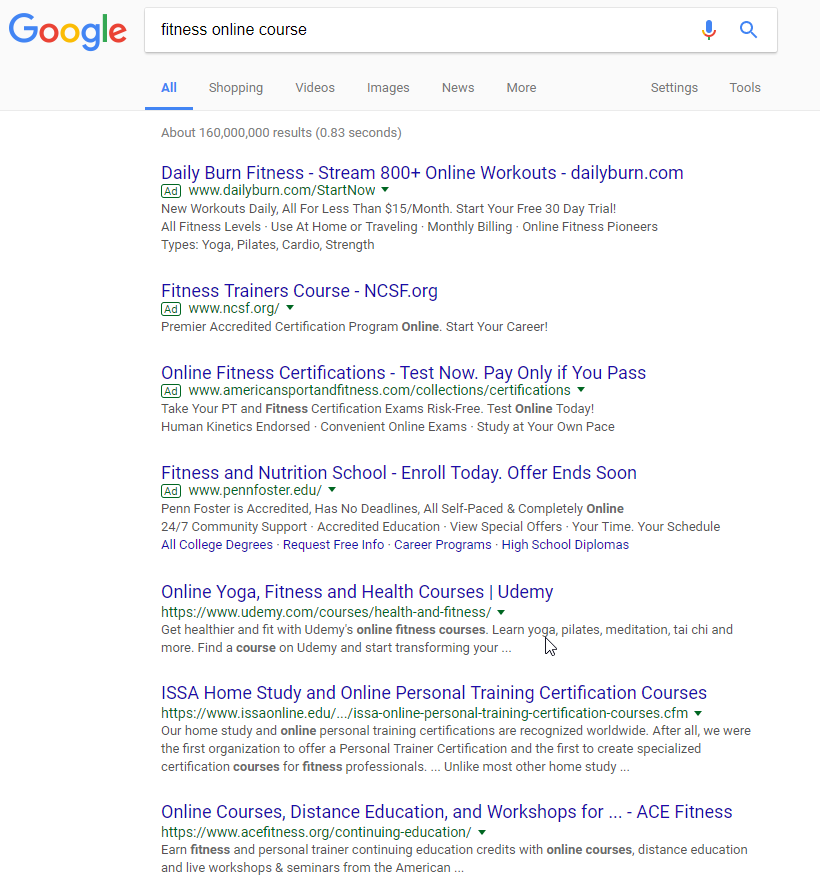Click the Ad badge beside www.ncsf.org
This screenshot has width=820, height=884.
pos(171,309)
